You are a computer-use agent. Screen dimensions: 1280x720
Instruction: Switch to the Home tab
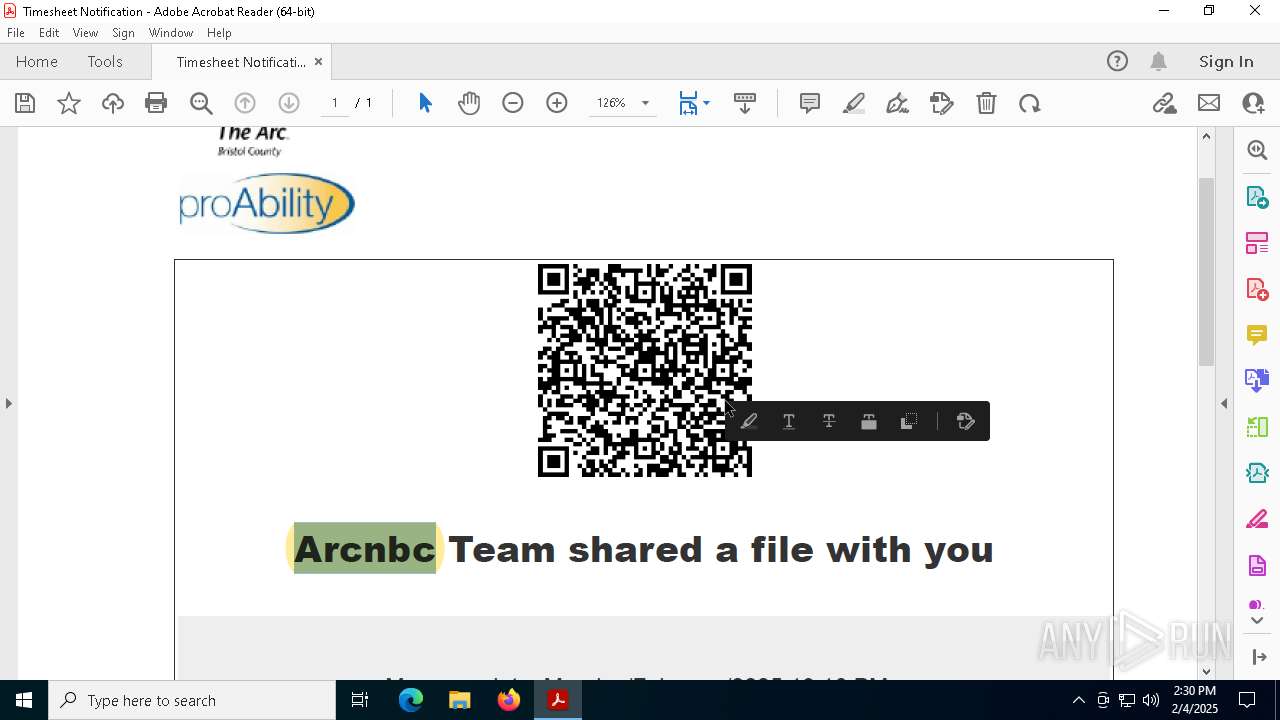coord(37,61)
